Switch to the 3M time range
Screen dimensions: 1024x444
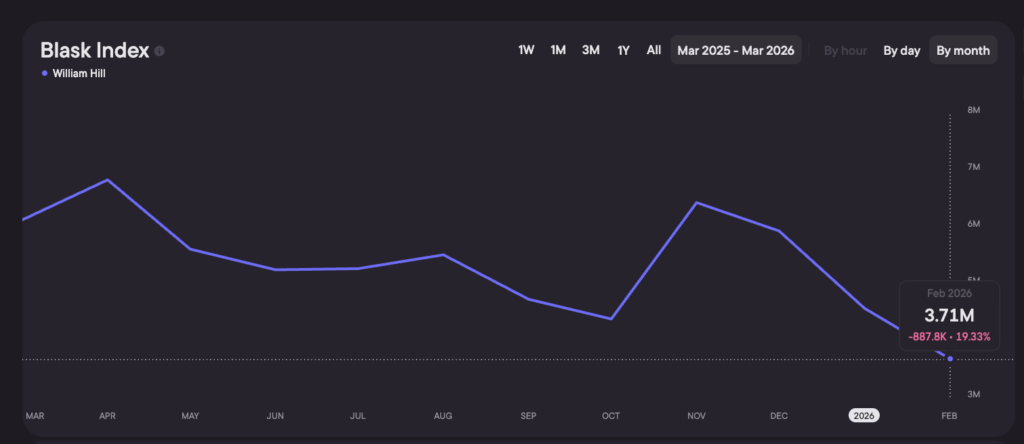click(591, 50)
